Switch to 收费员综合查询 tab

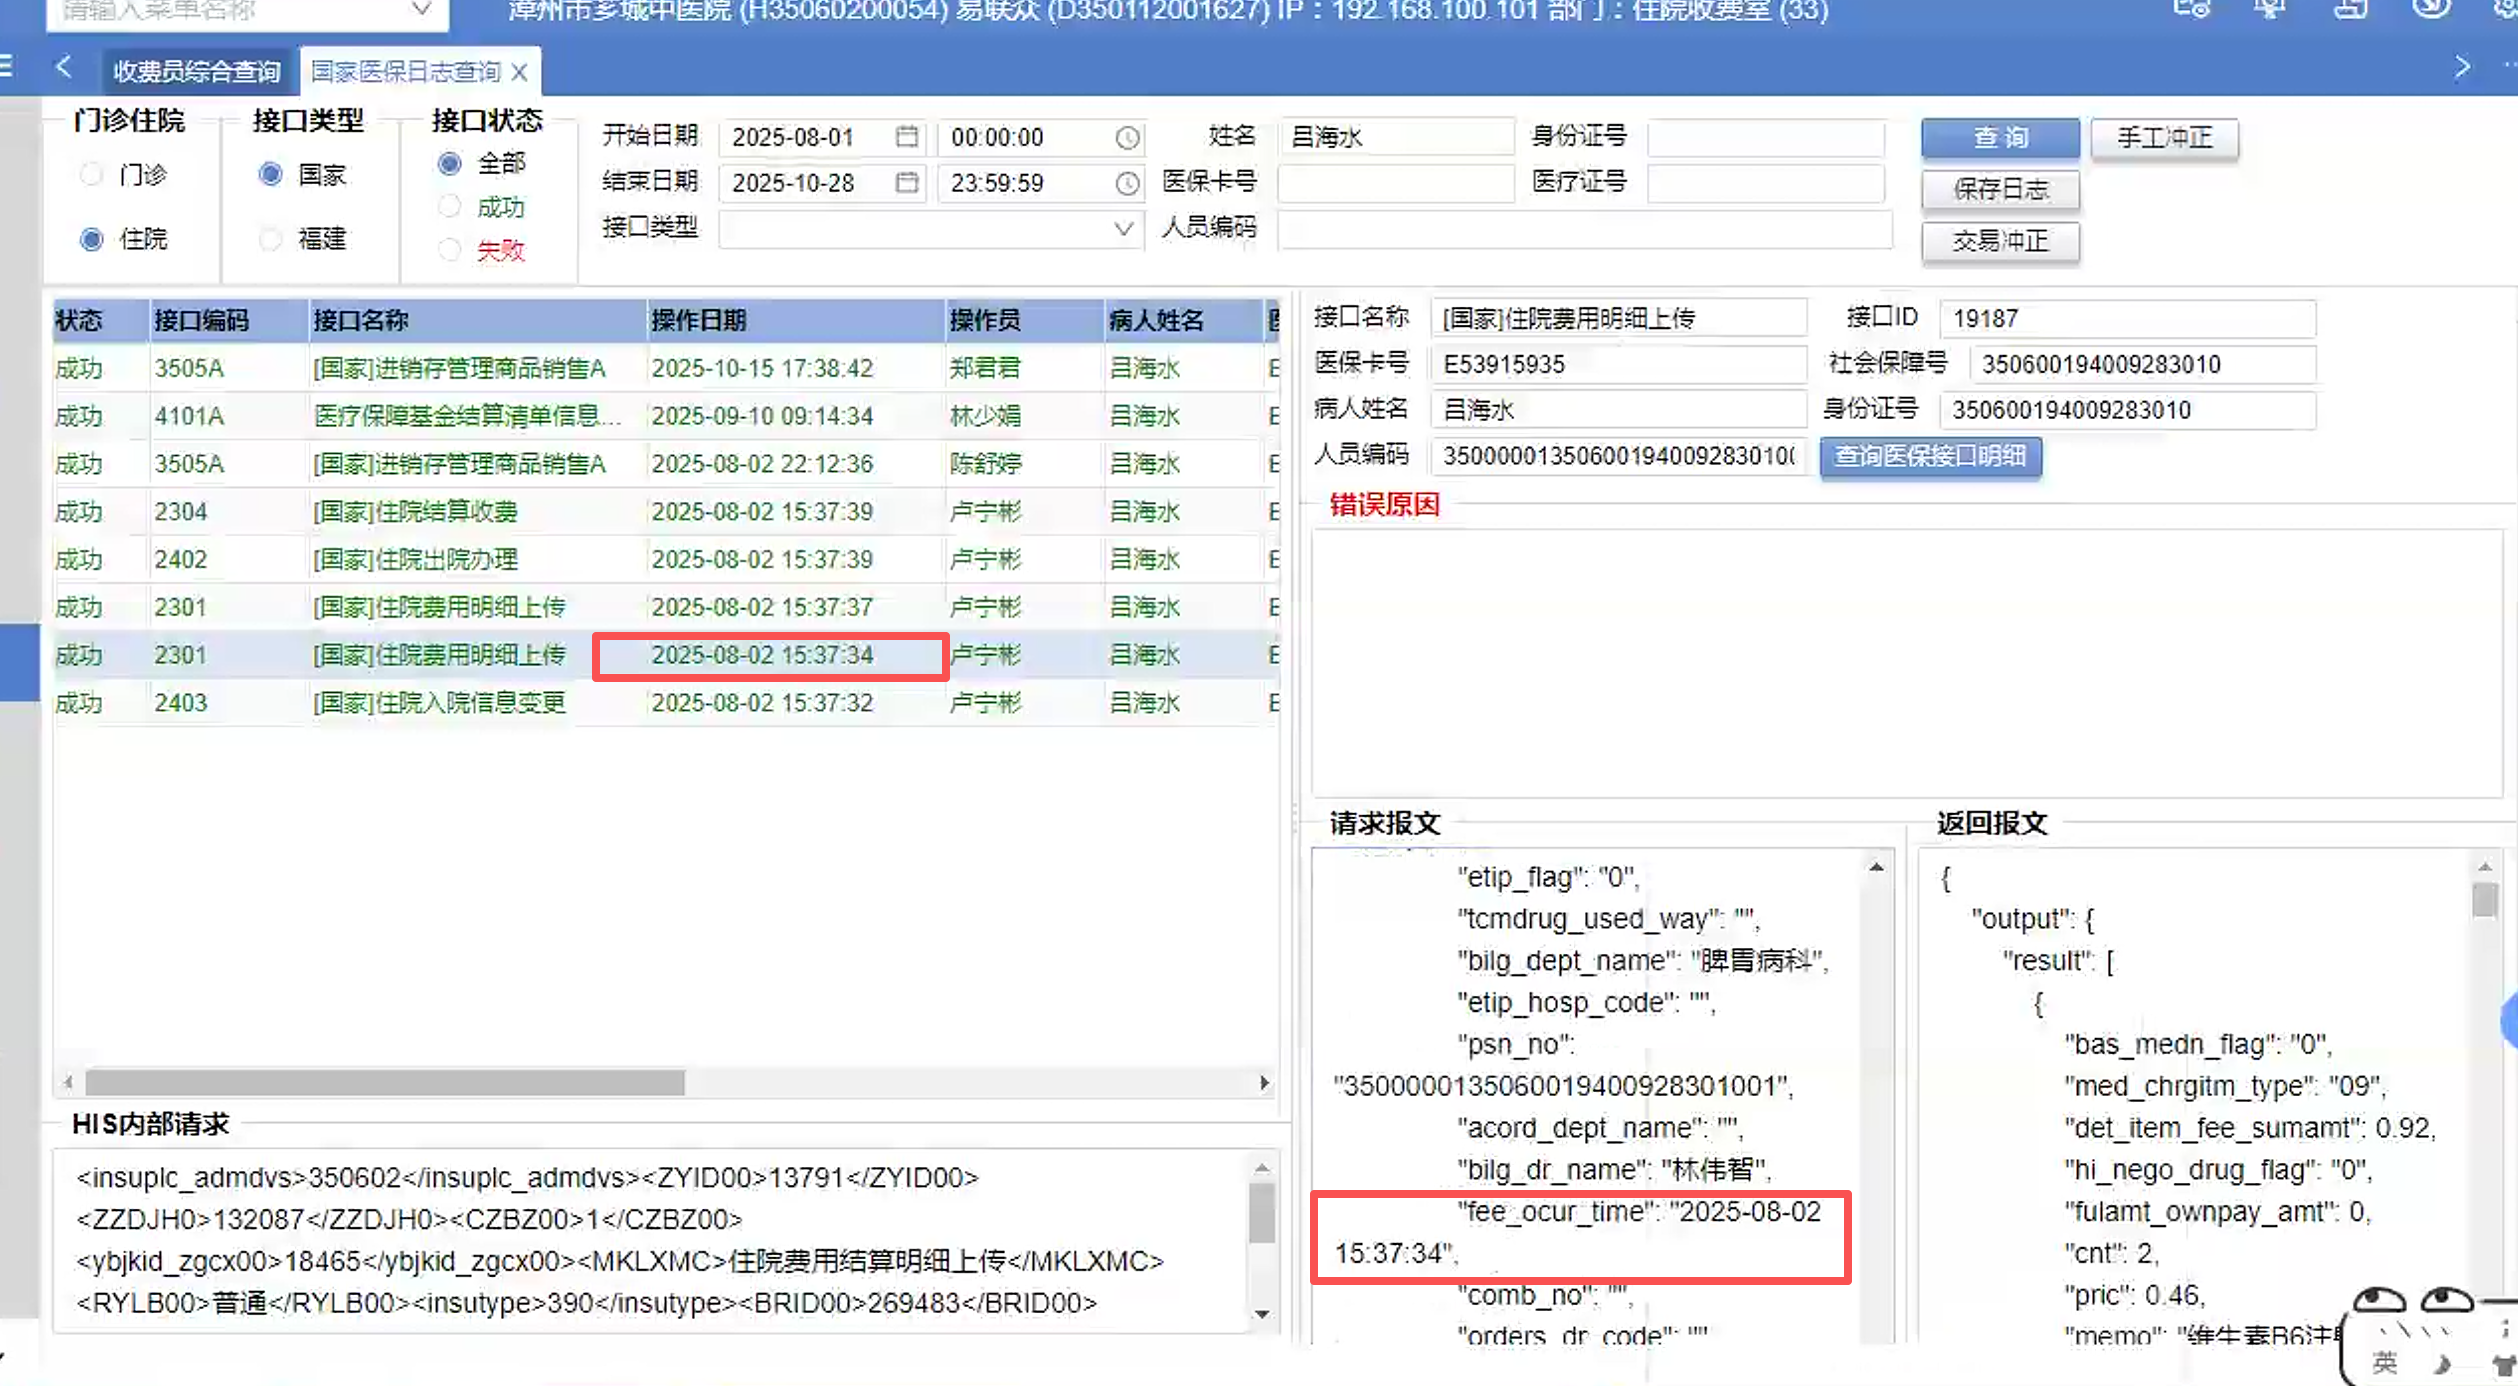tap(196, 72)
